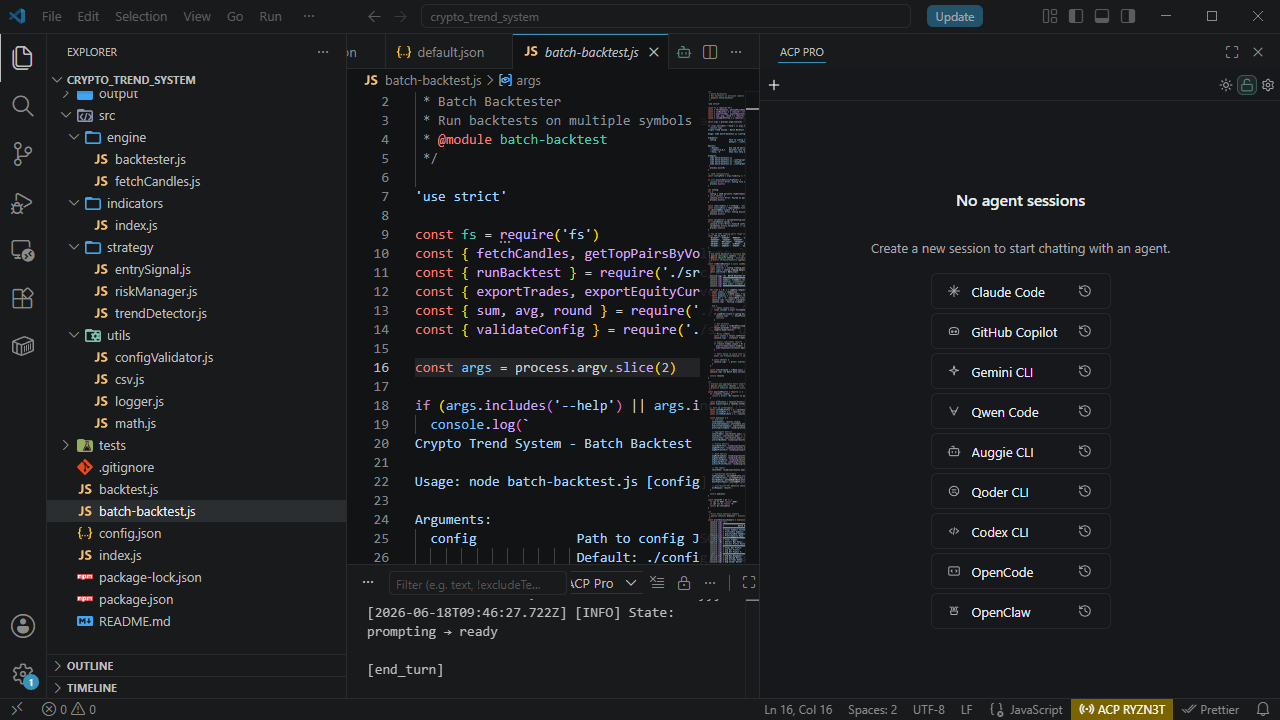Screen dimensions: 1280x720
Task: Toggle output auto-scroll lock
Action: pyautogui.click(x=684, y=583)
